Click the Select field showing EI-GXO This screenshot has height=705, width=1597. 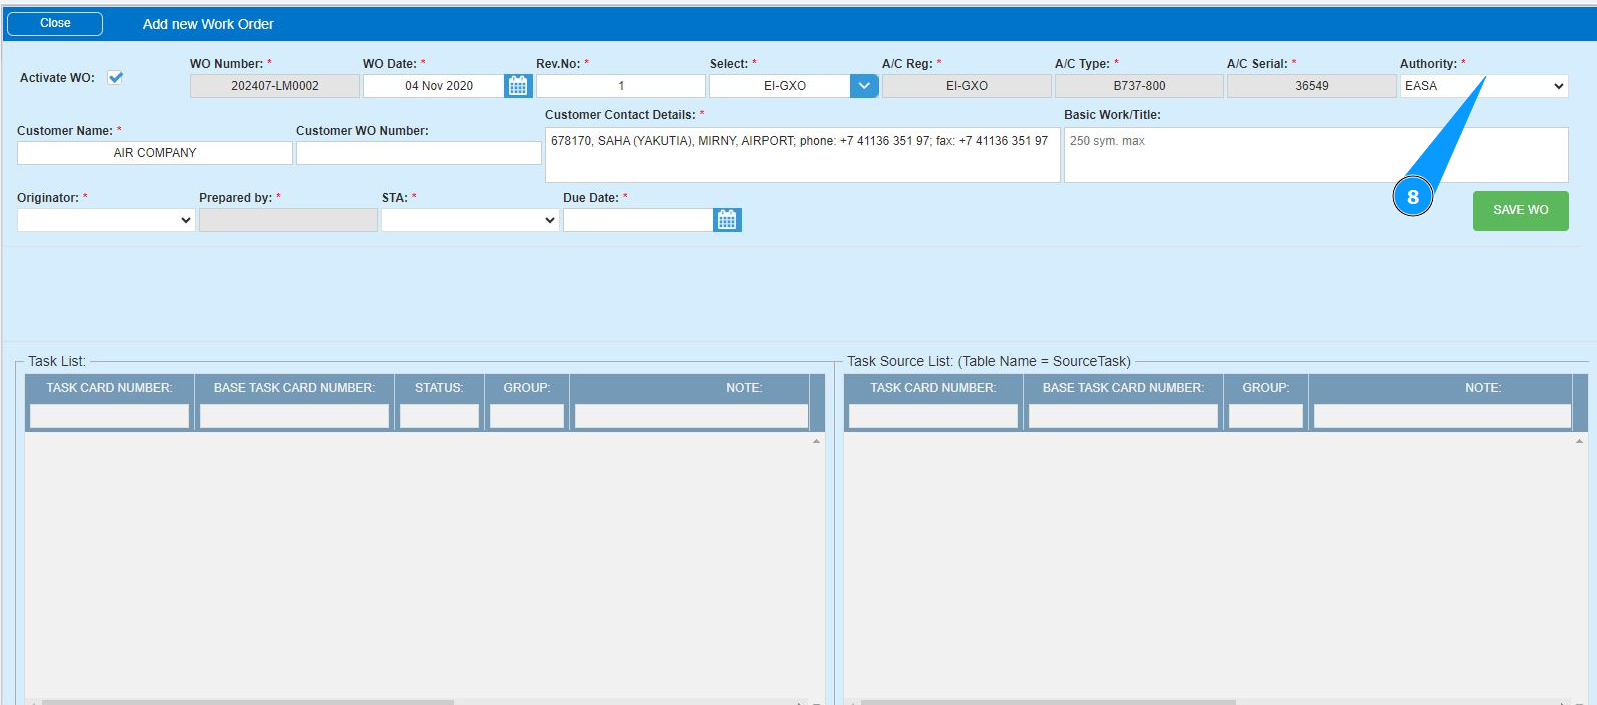780,86
